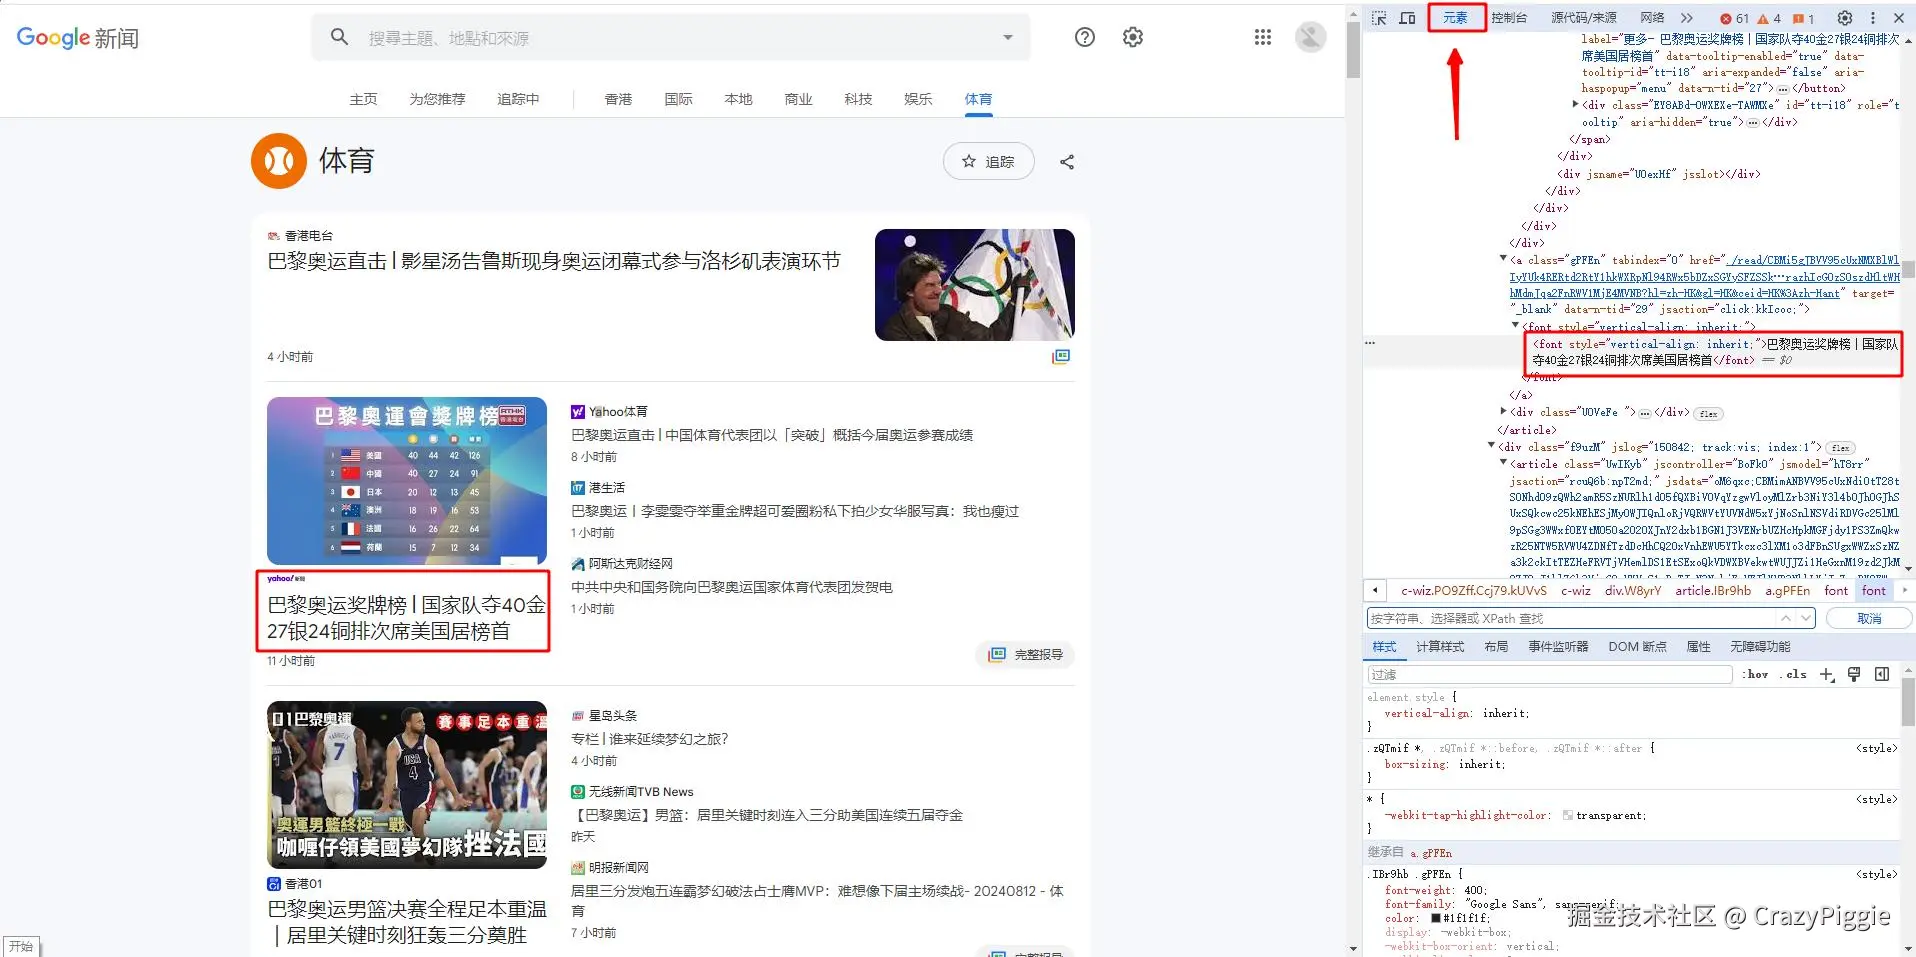Open the DOM 断点 breakpoints tab
This screenshot has height=957, width=1916.
click(x=1637, y=647)
